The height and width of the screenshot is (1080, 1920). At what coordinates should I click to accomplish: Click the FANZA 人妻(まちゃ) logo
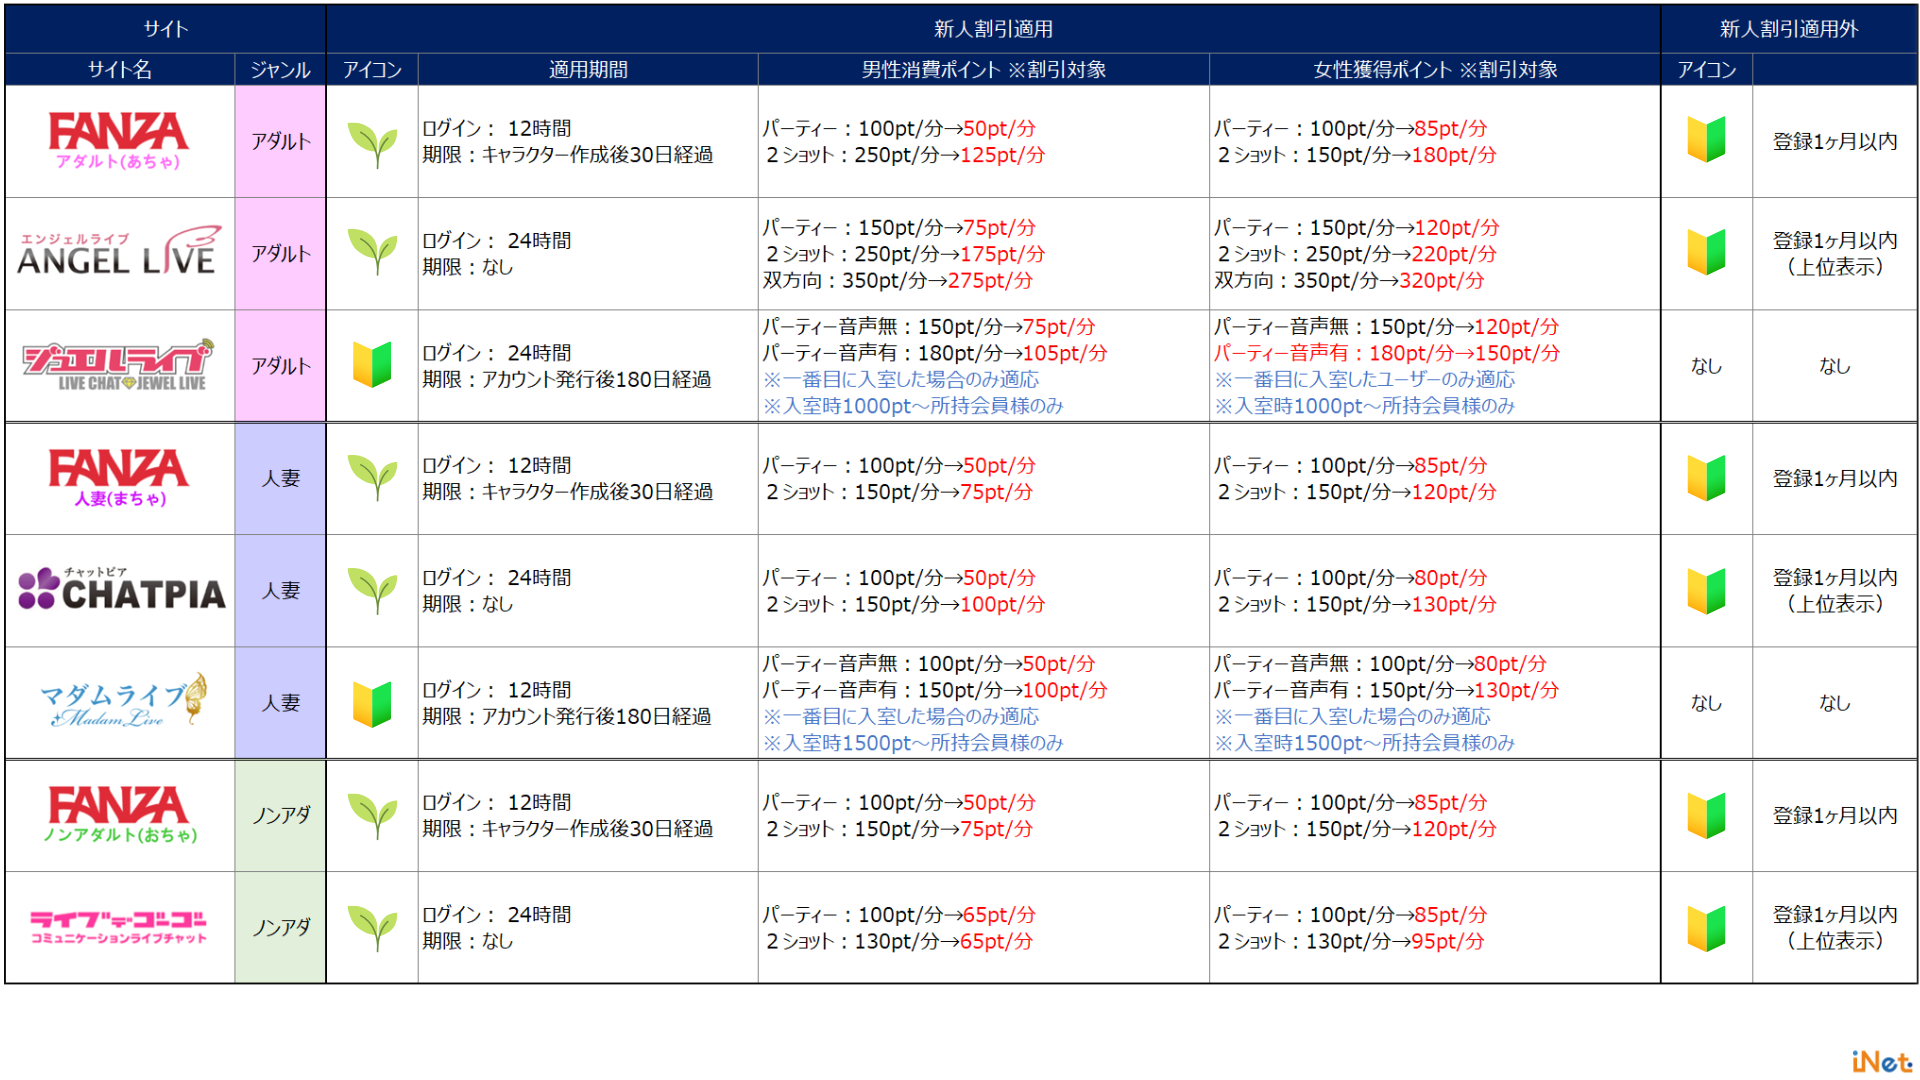pyautogui.click(x=118, y=478)
